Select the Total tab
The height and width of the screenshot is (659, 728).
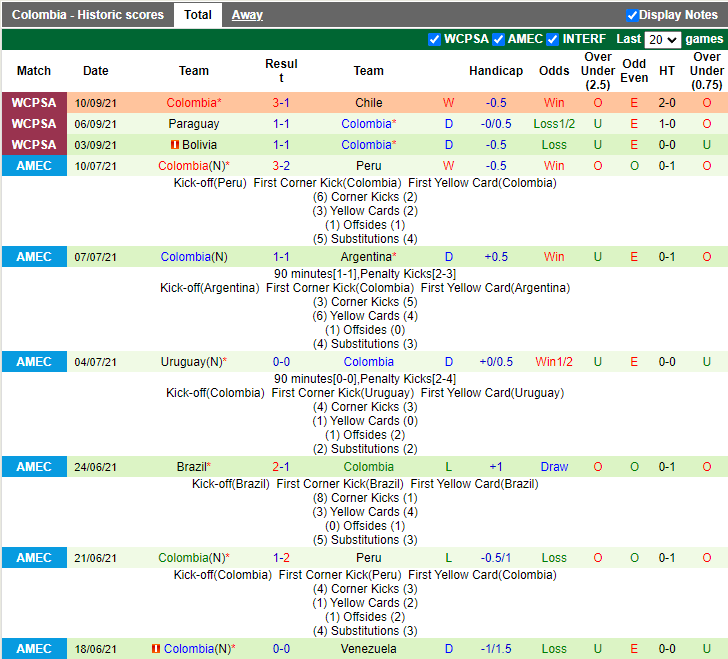[198, 15]
